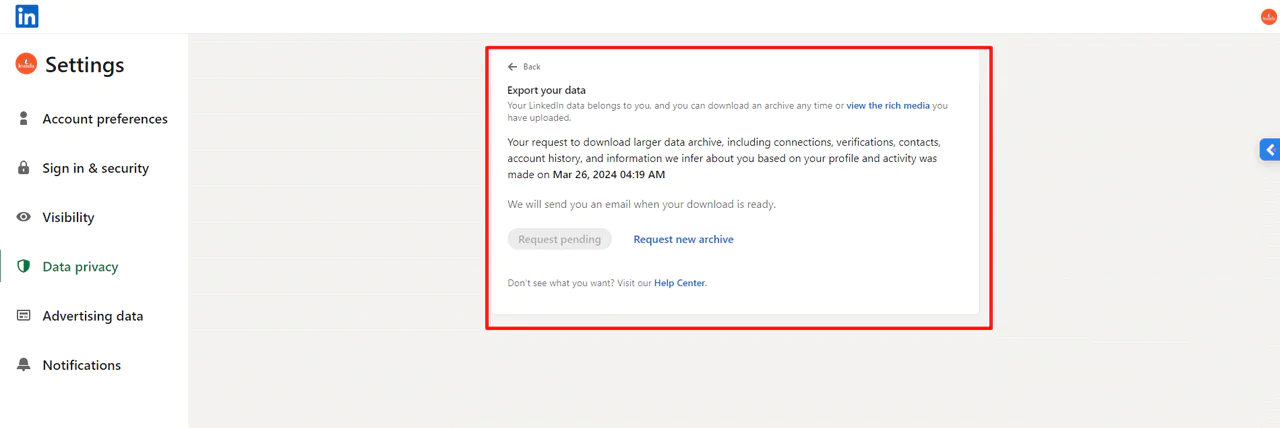Image resolution: width=1280 pixels, height=428 pixels.
Task: Click the Settings page heading
Action: (x=85, y=65)
